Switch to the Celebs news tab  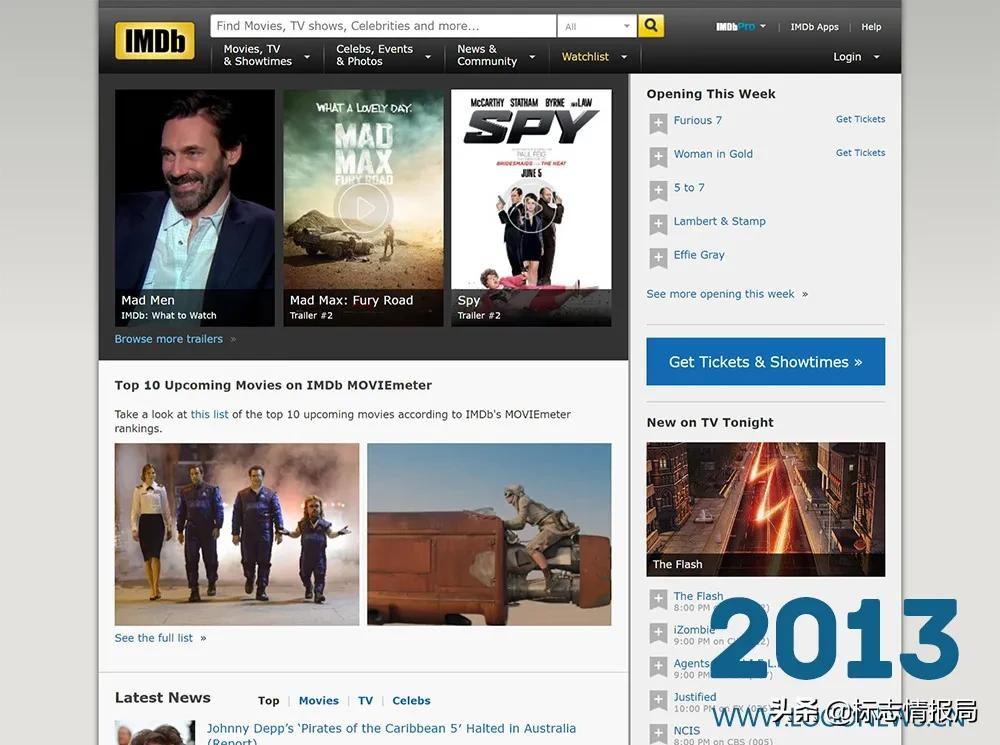tap(411, 701)
